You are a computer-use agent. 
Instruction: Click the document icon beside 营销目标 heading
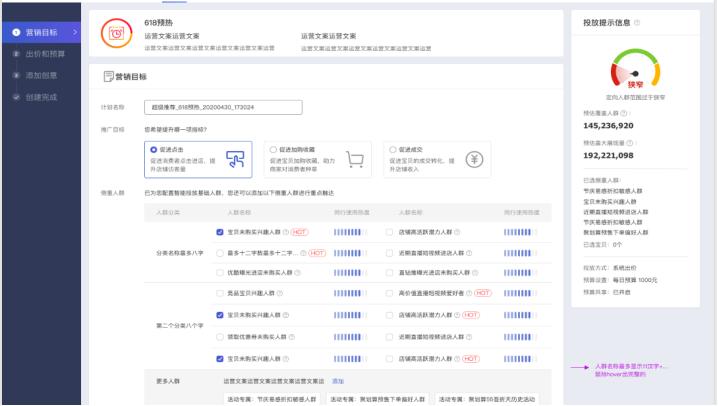click(109, 76)
